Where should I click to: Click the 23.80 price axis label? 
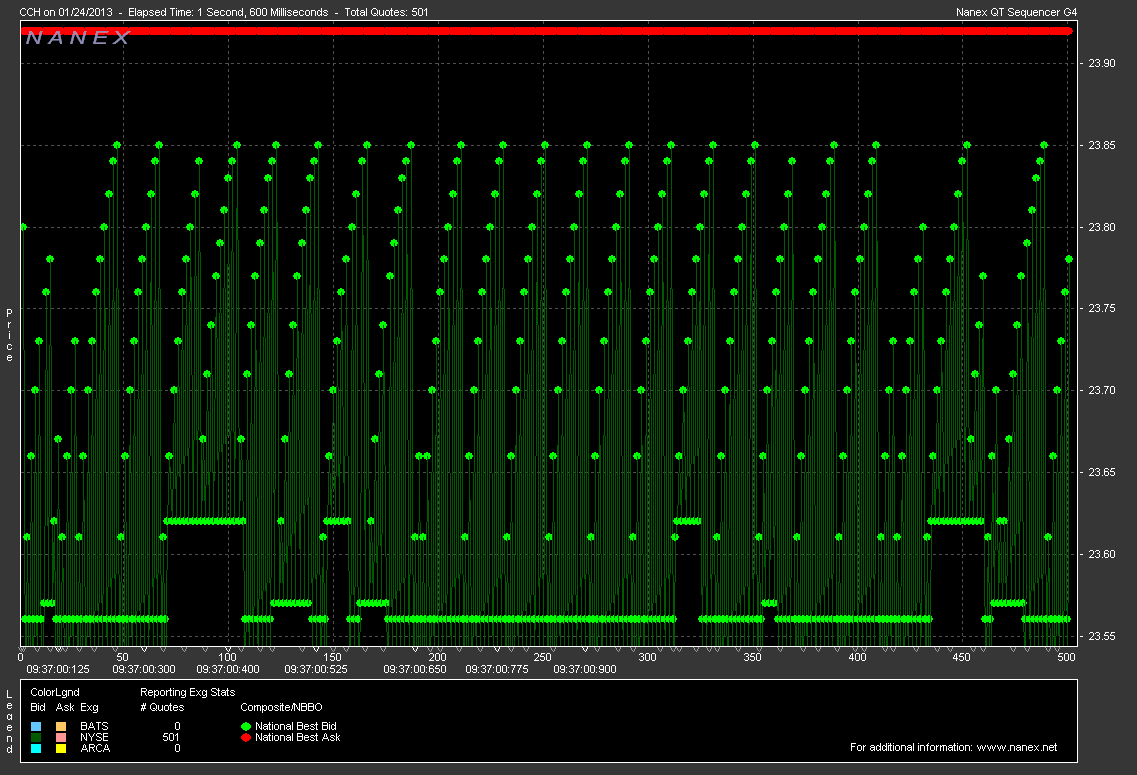click(1102, 228)
